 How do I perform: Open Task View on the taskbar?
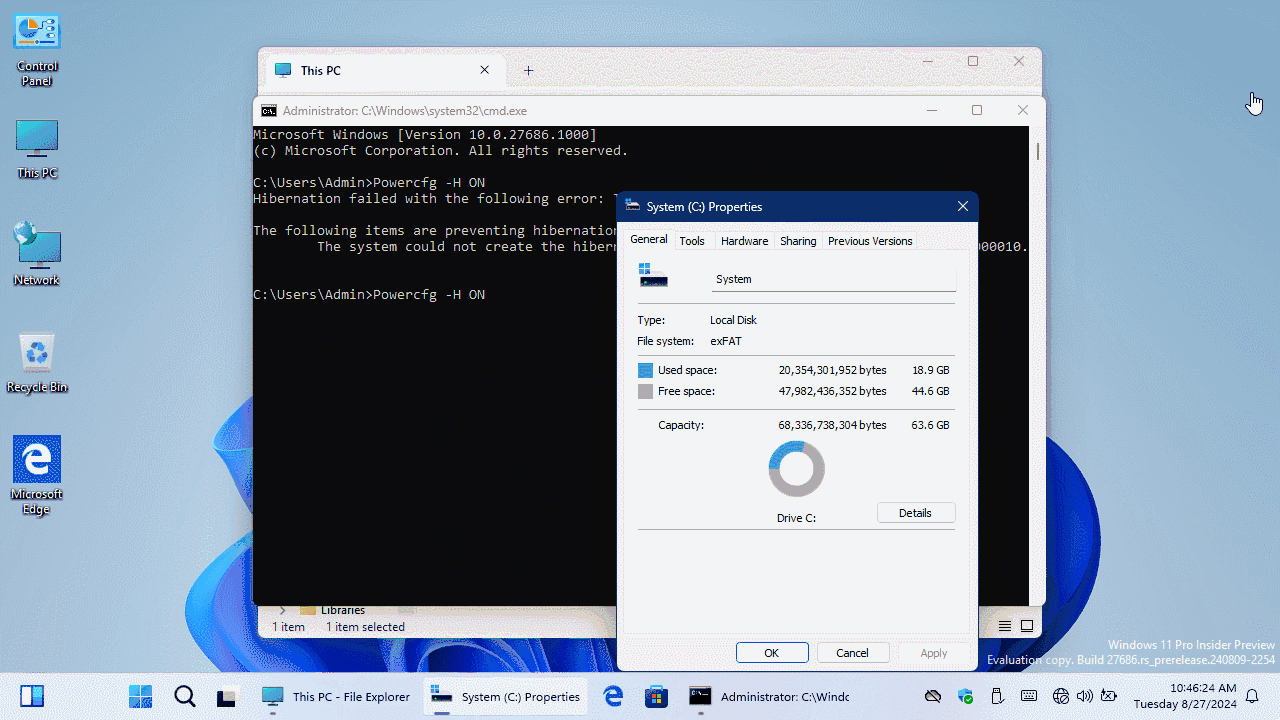tap(226, 696)
